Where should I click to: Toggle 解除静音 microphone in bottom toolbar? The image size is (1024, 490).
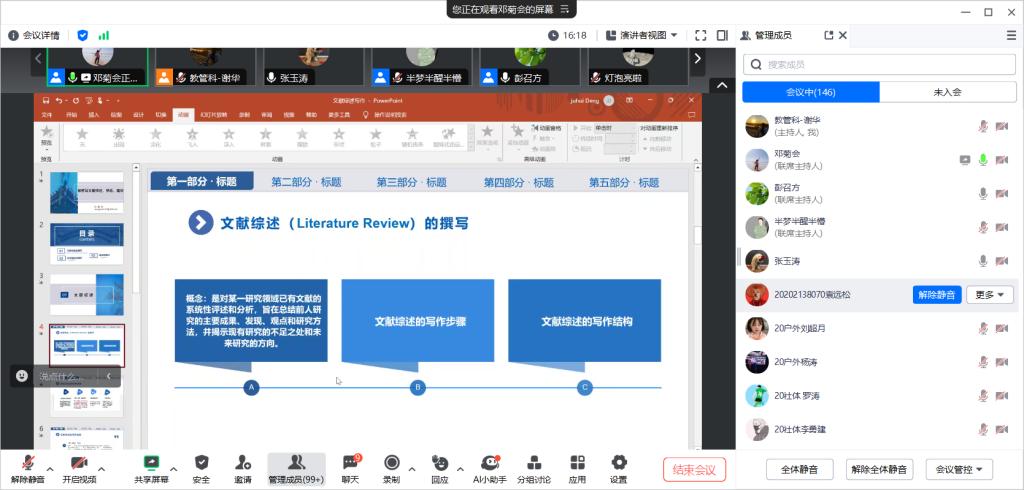(28, 463)
